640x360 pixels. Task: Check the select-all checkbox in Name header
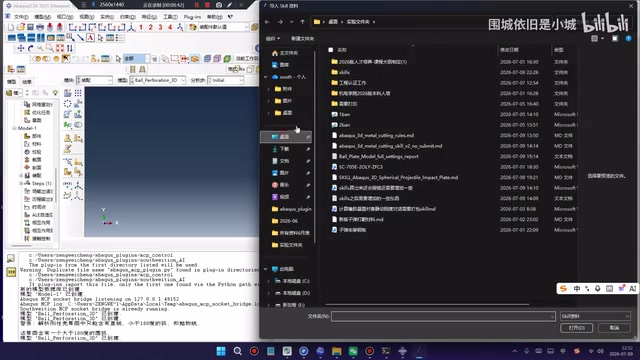point(331,50)
